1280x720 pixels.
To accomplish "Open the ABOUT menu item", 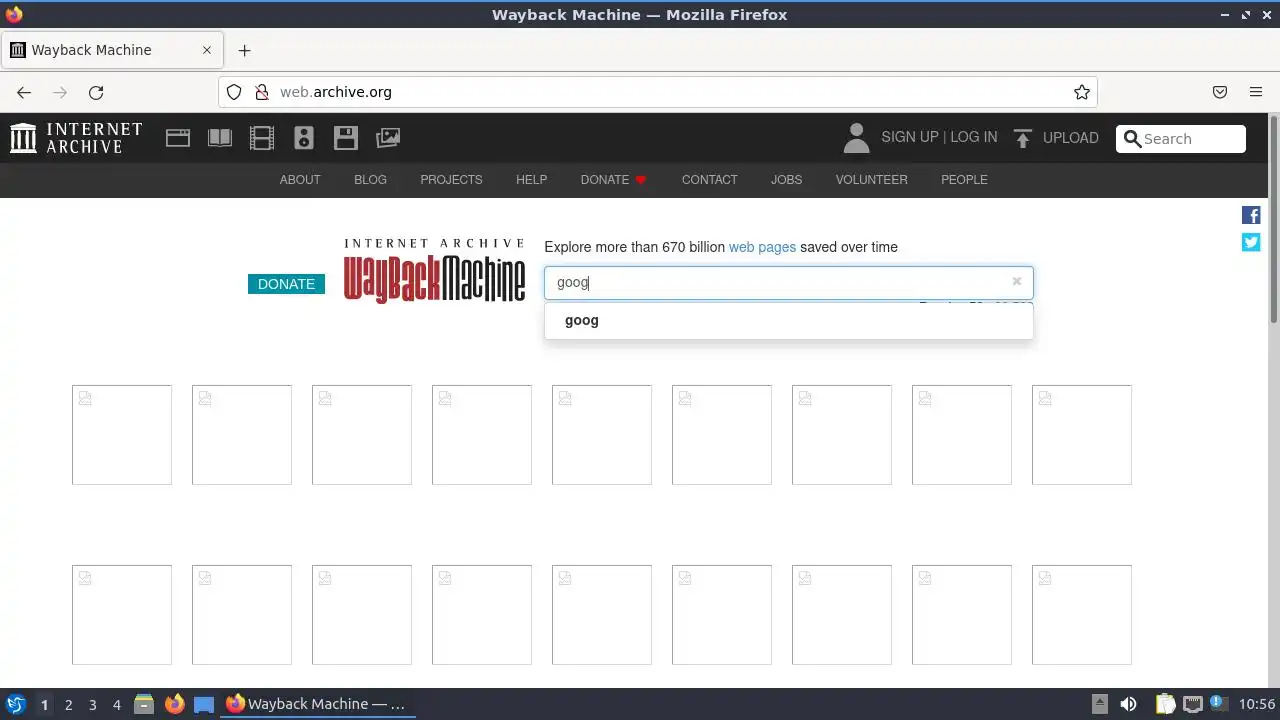I will click(x=300, y=180).
